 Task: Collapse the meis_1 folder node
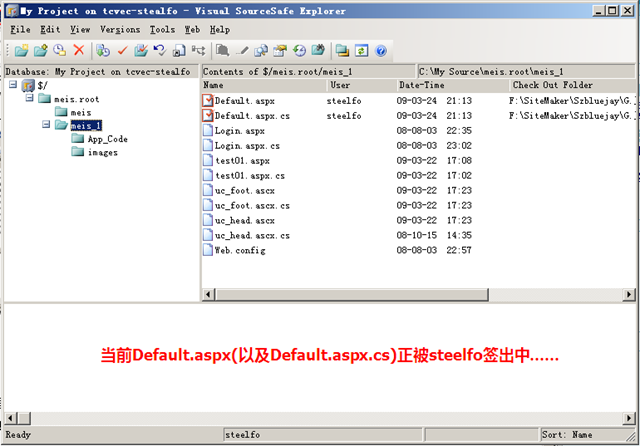pos(46,126)
